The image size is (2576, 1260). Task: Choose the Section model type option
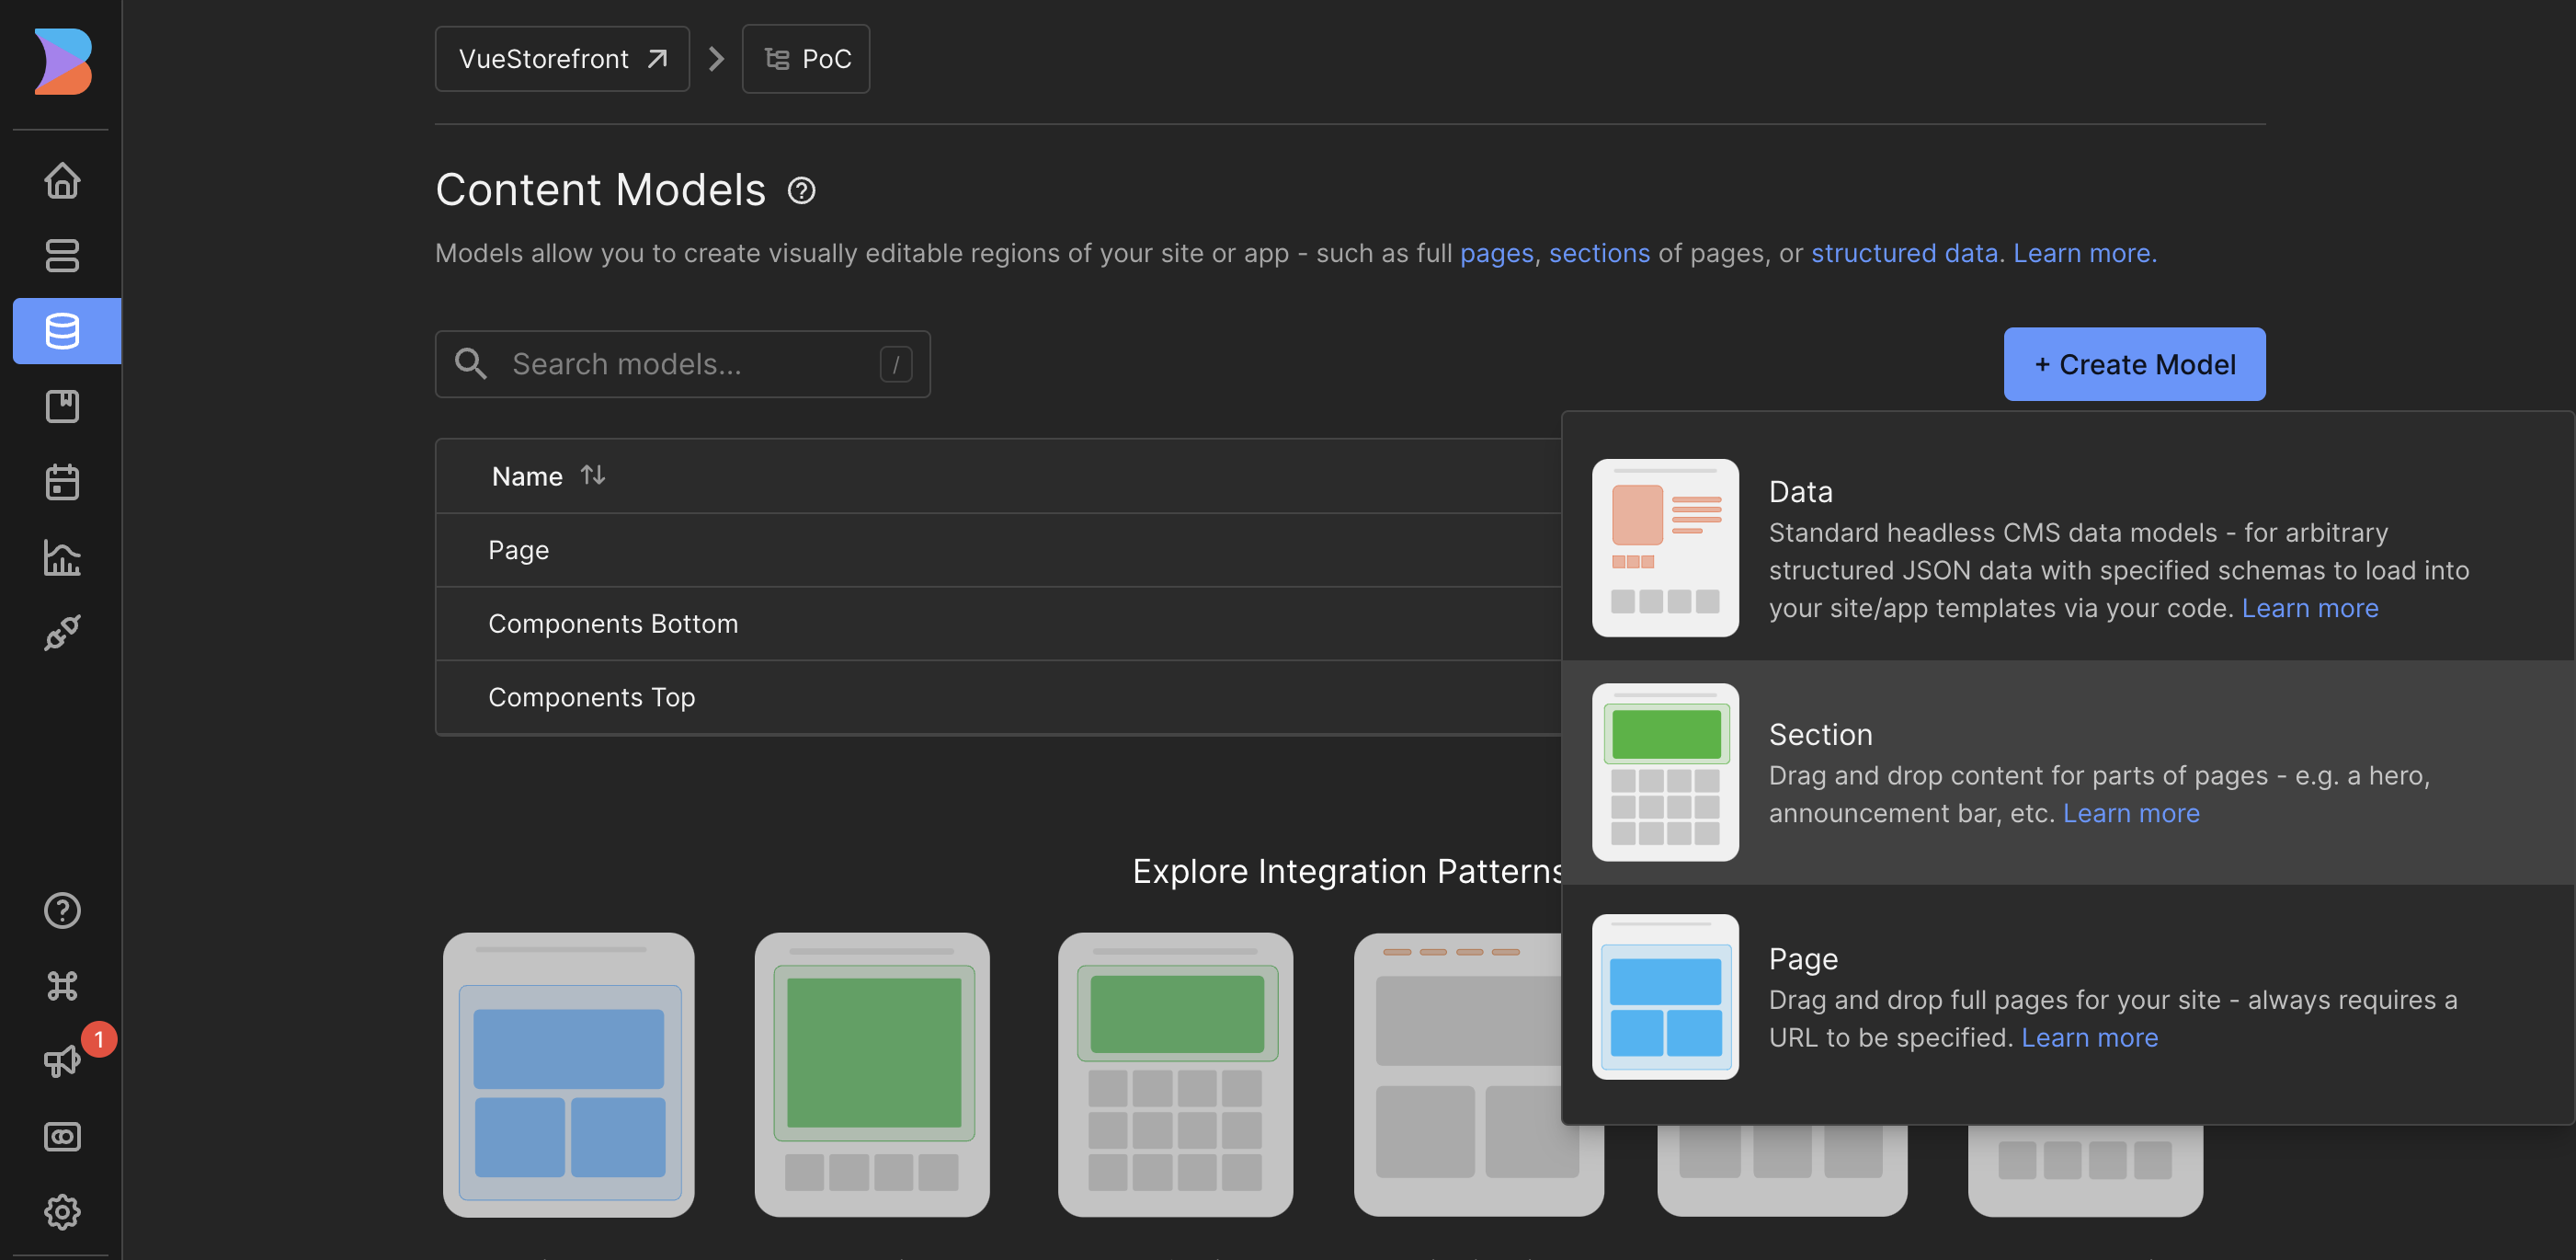coord(2068,772)
